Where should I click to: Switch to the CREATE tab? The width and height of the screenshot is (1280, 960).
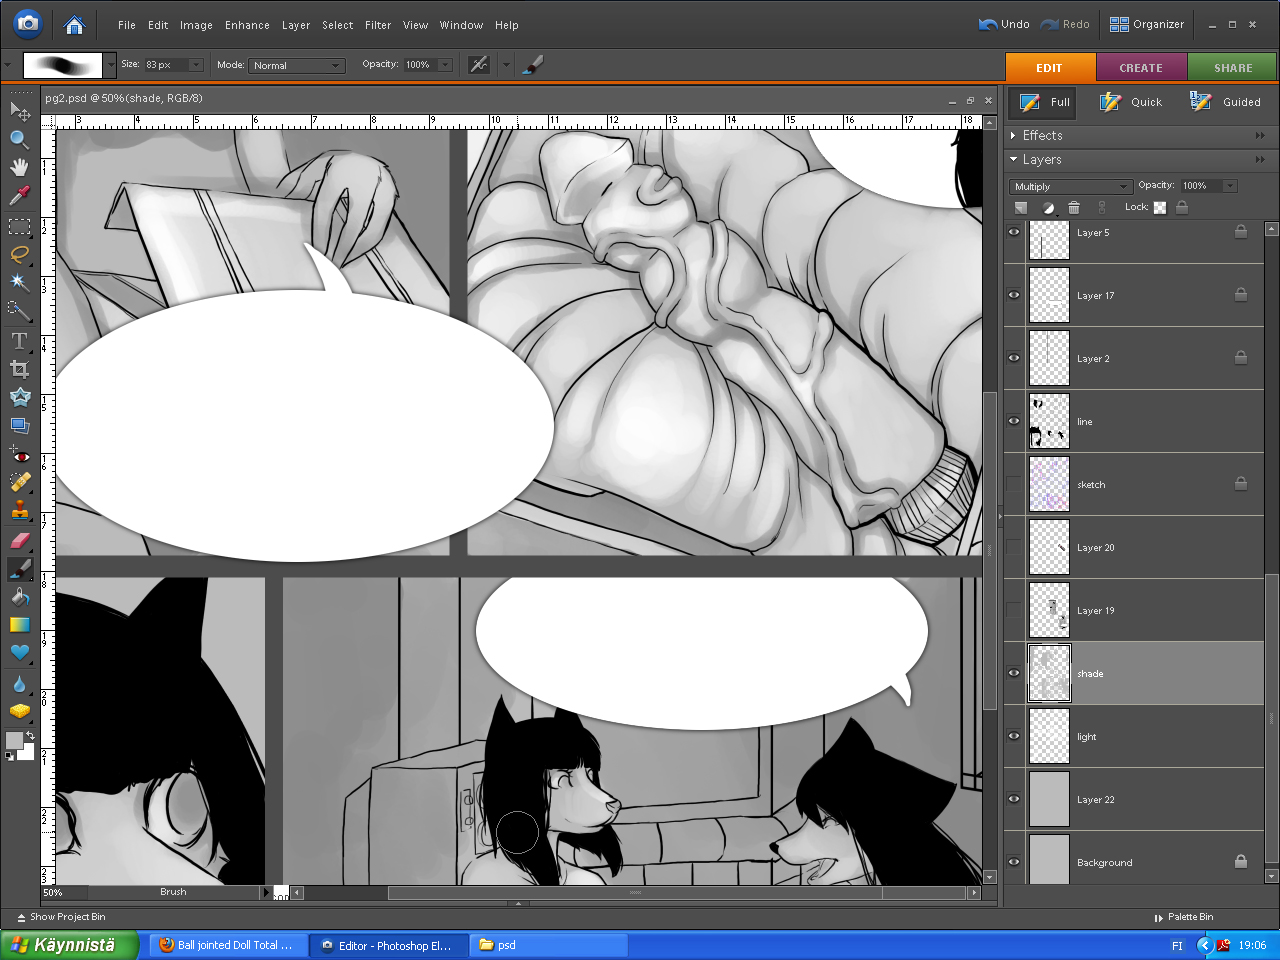click(x=1141, y=68)
